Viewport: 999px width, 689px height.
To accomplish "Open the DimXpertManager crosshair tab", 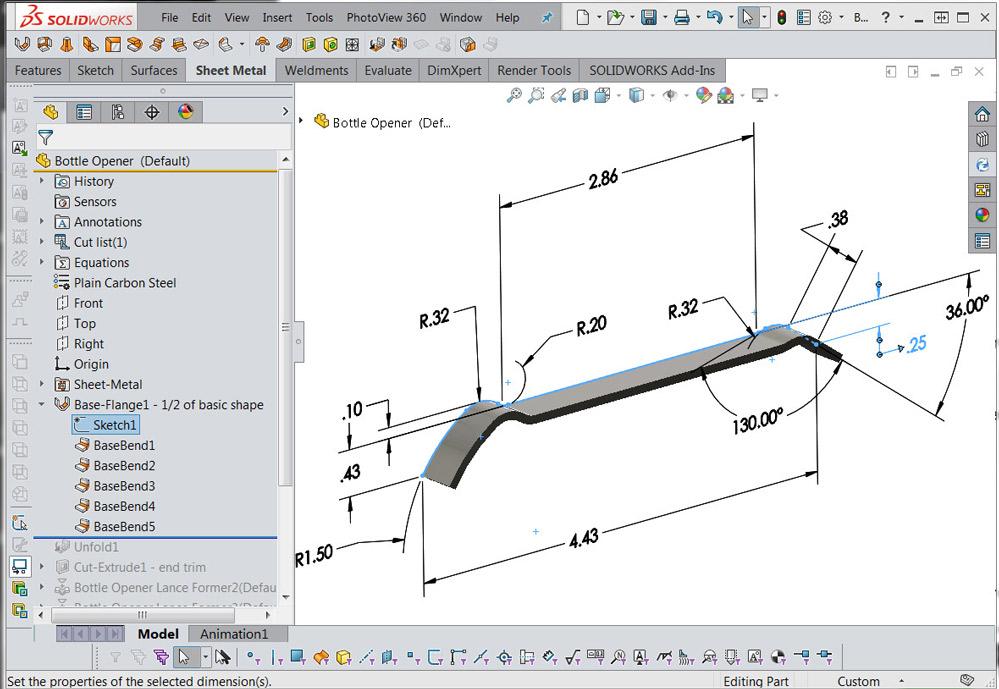I will [152, 112].
